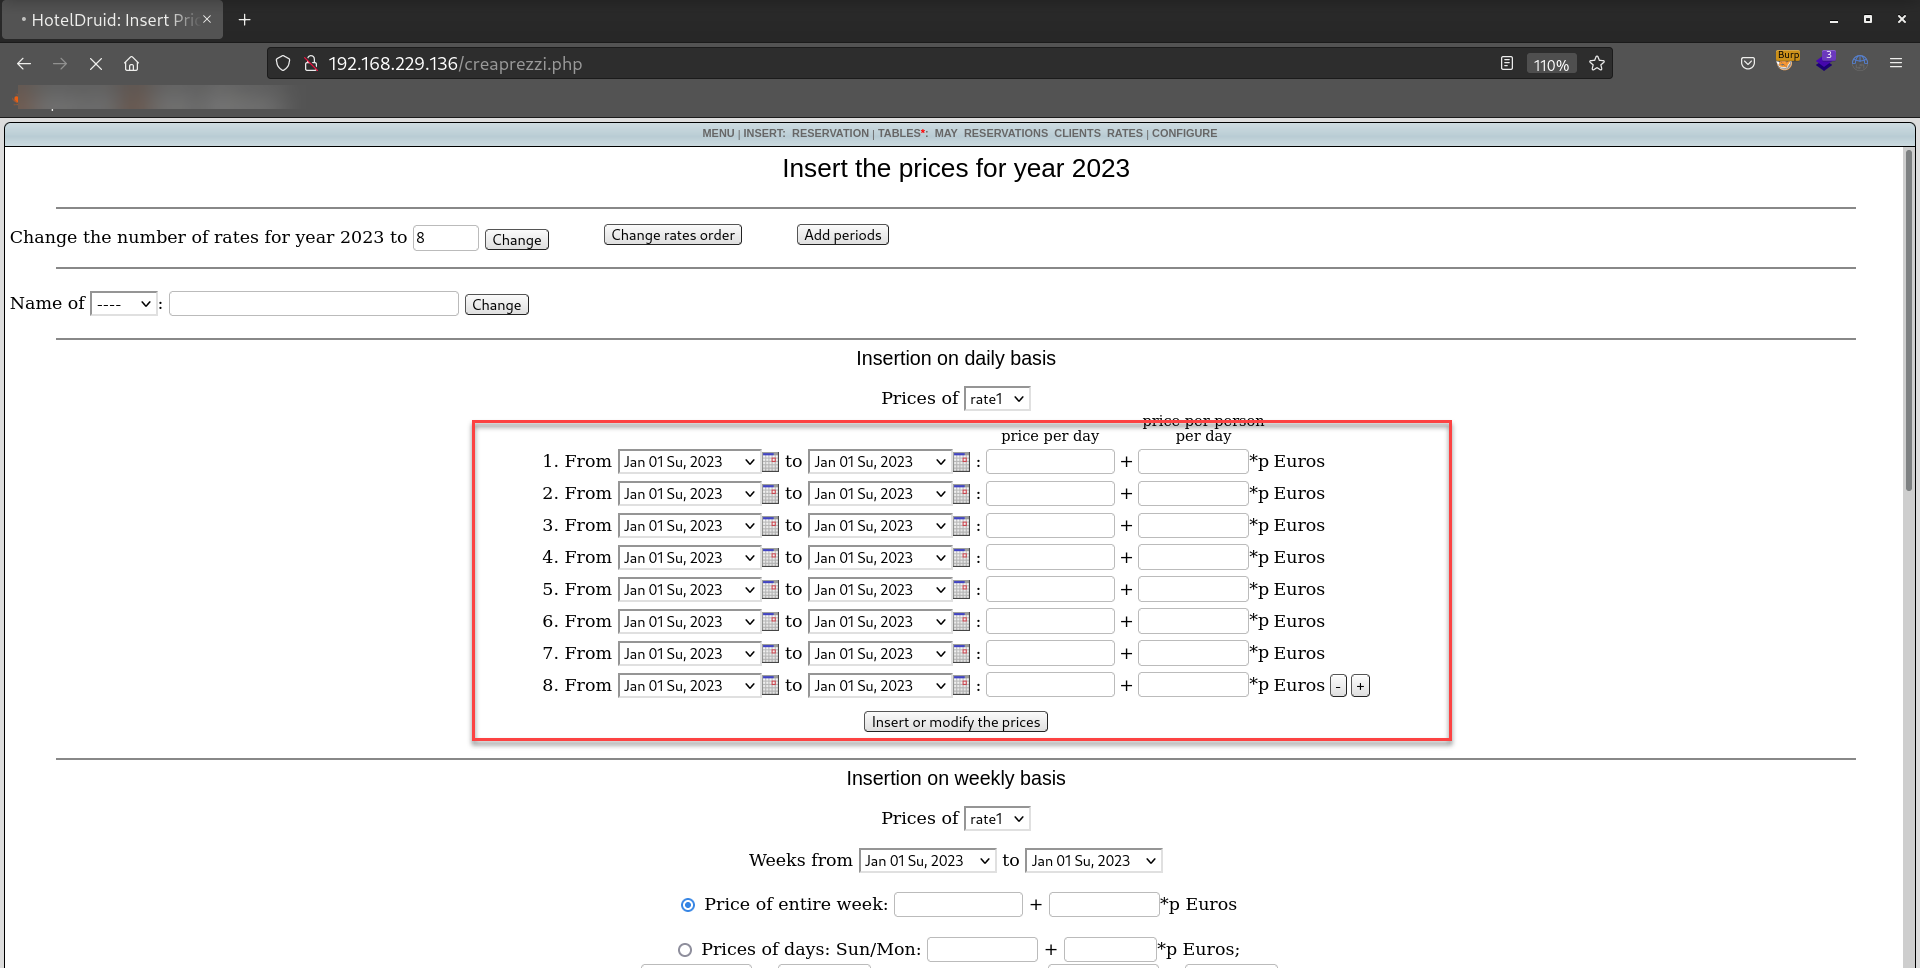
Task: Go to browser home page
Action: click(131, 64)
